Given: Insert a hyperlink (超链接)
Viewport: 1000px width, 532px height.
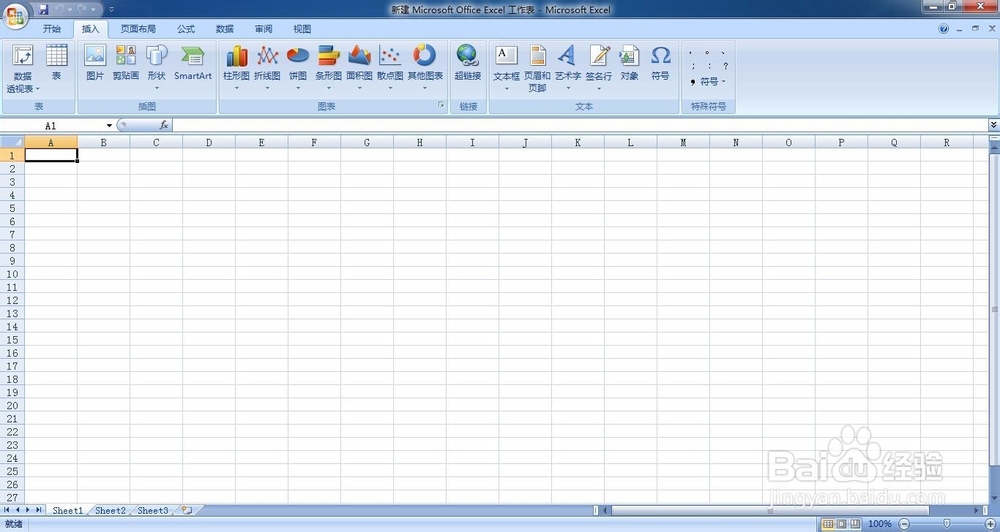Looking at the screenshot, I should click(467, 63).
